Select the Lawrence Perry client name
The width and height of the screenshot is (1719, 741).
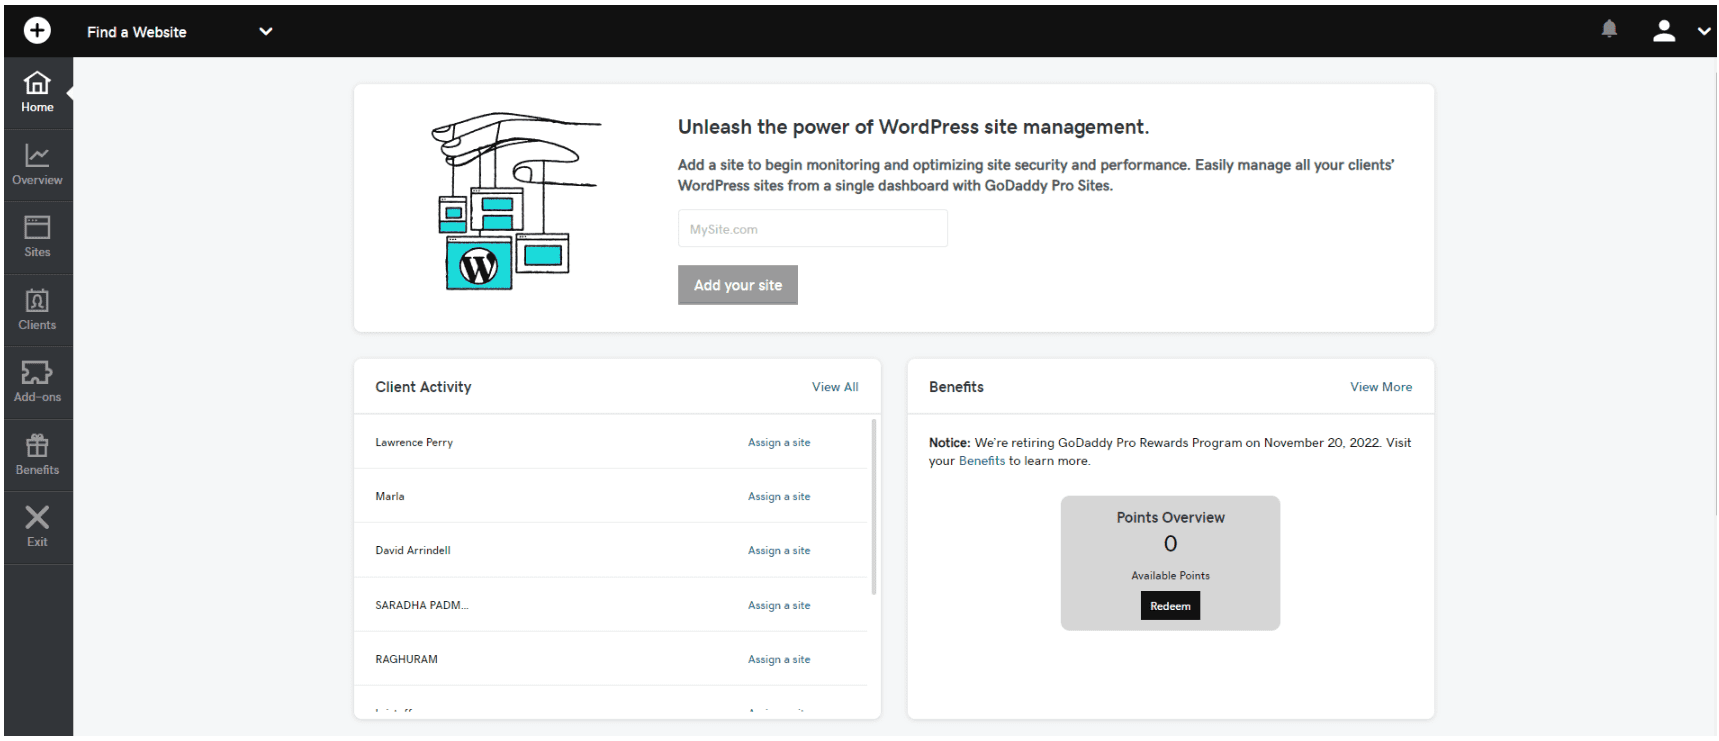click(x=414, y=442)
